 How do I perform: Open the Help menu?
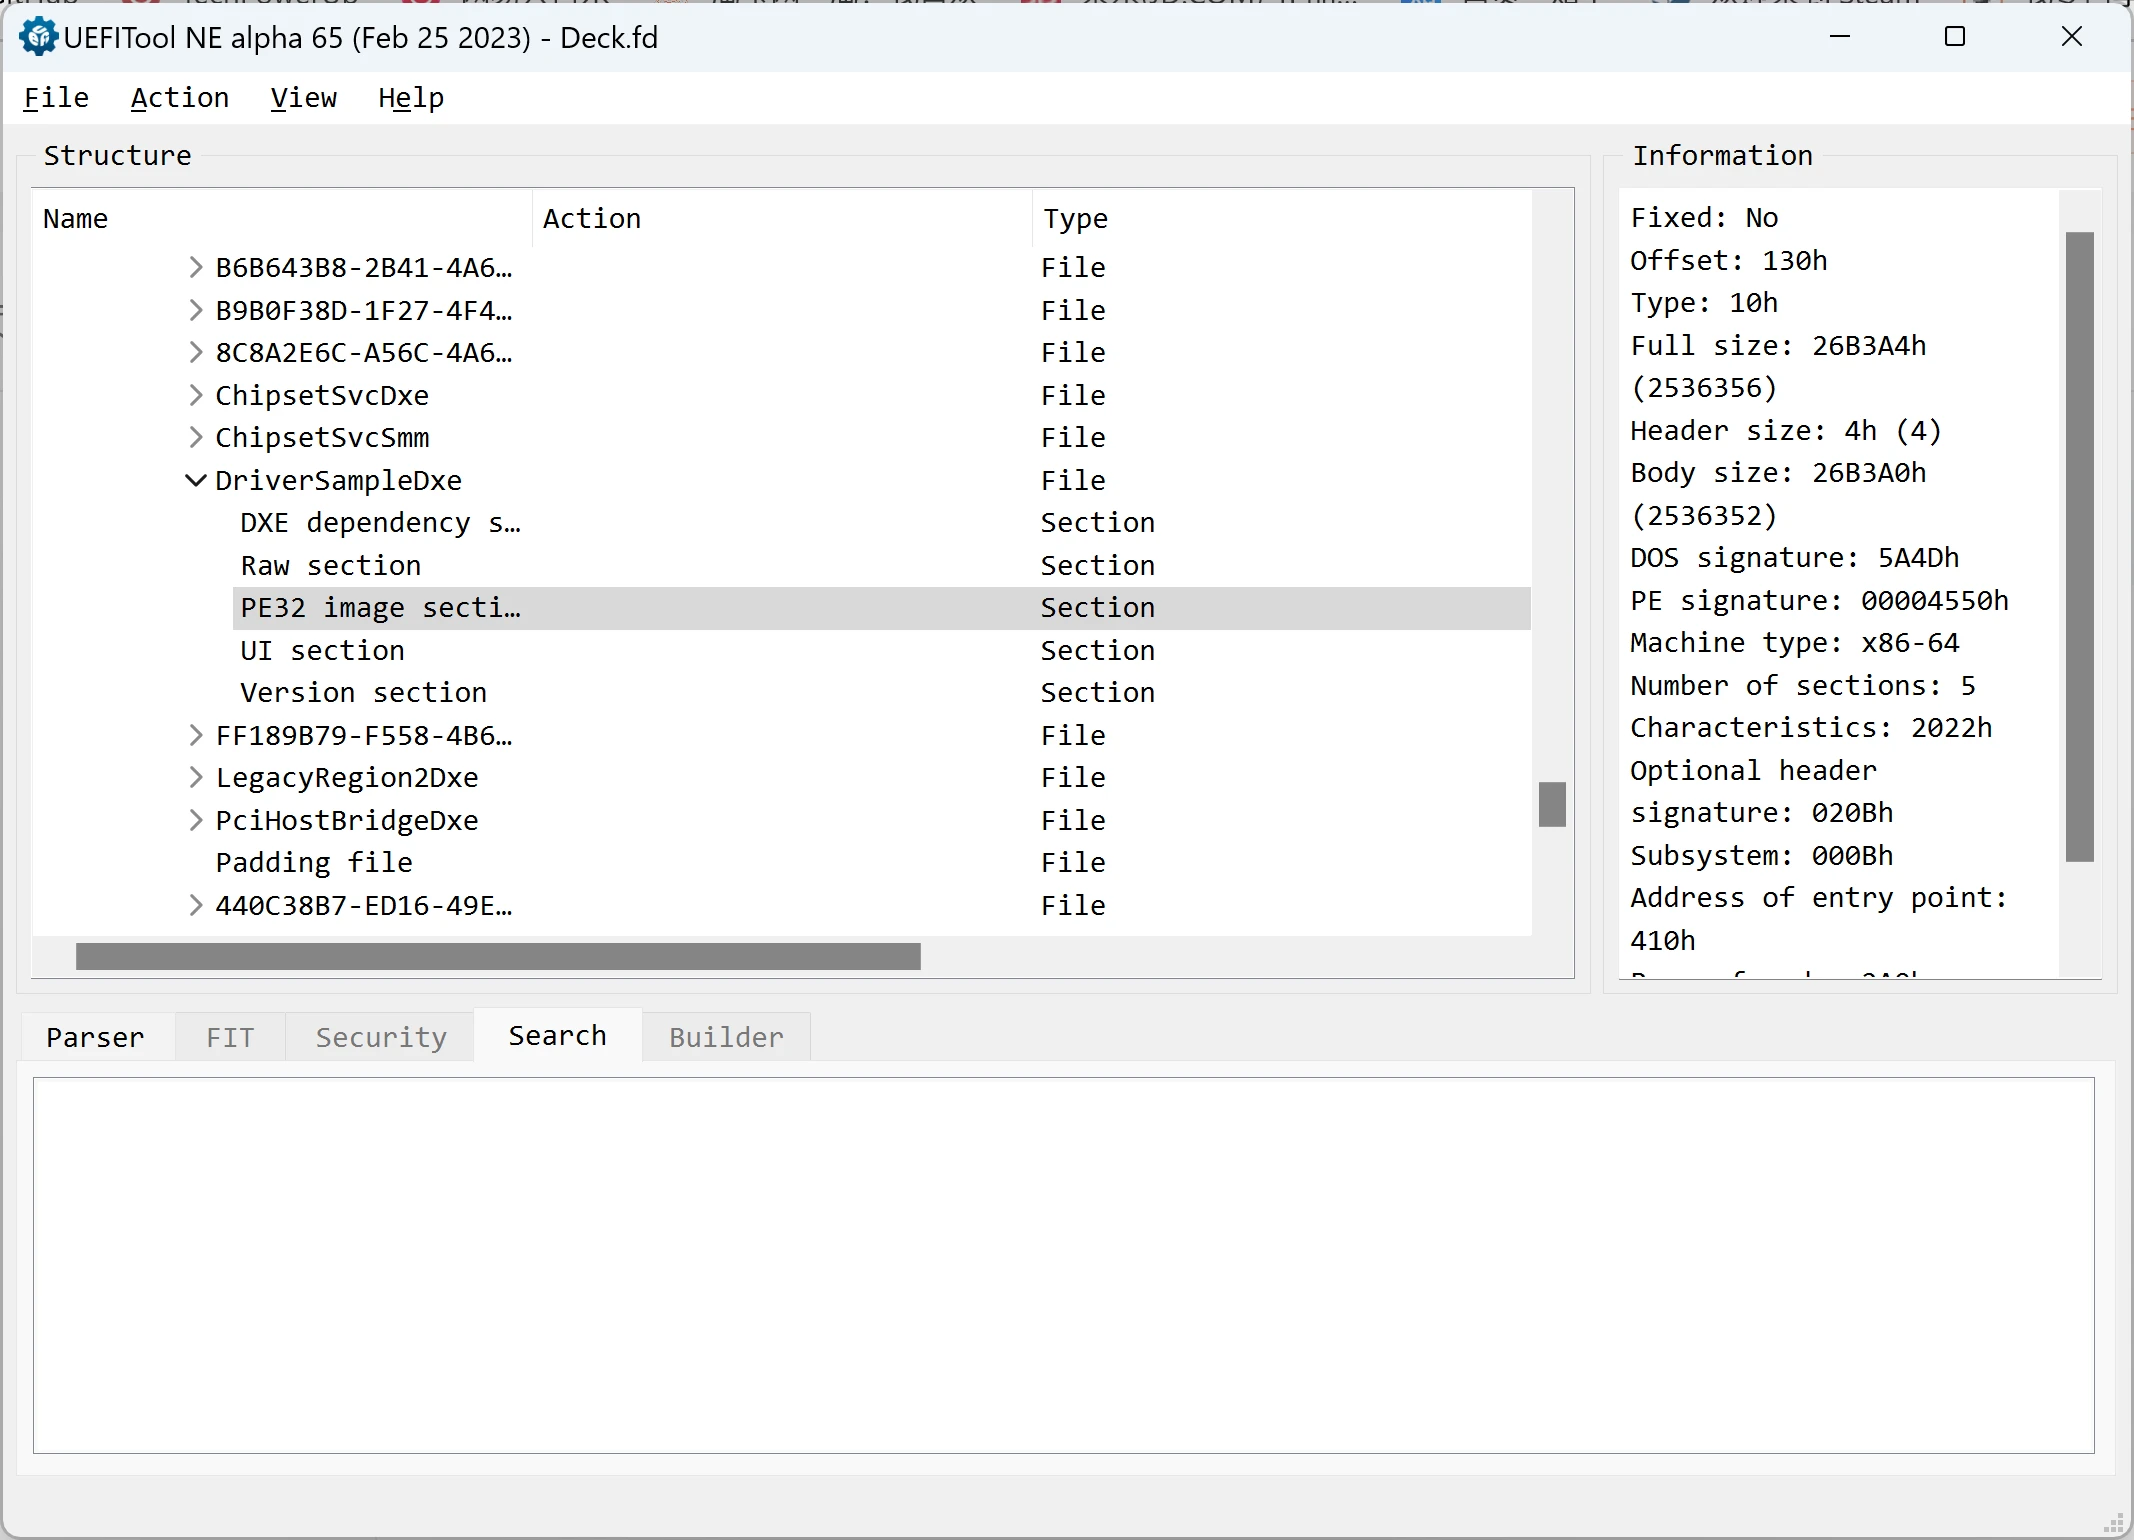click(411, 98)
